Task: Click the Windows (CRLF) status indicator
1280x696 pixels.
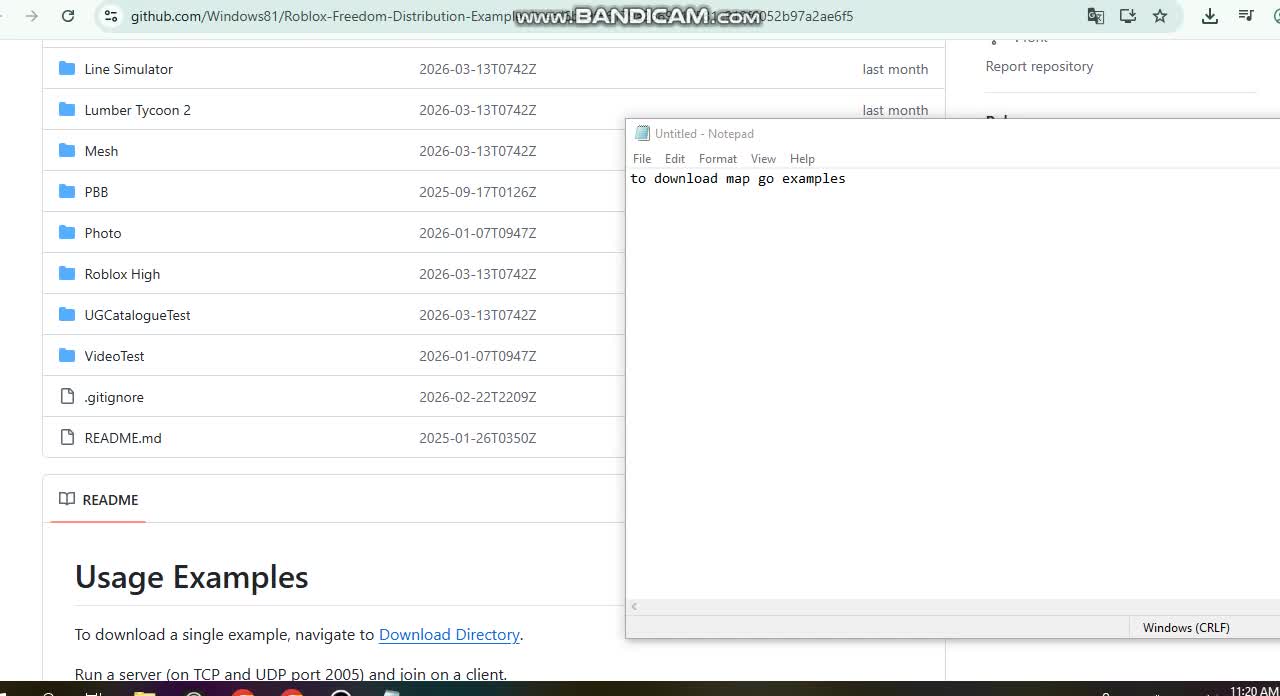Action: 1185,627
